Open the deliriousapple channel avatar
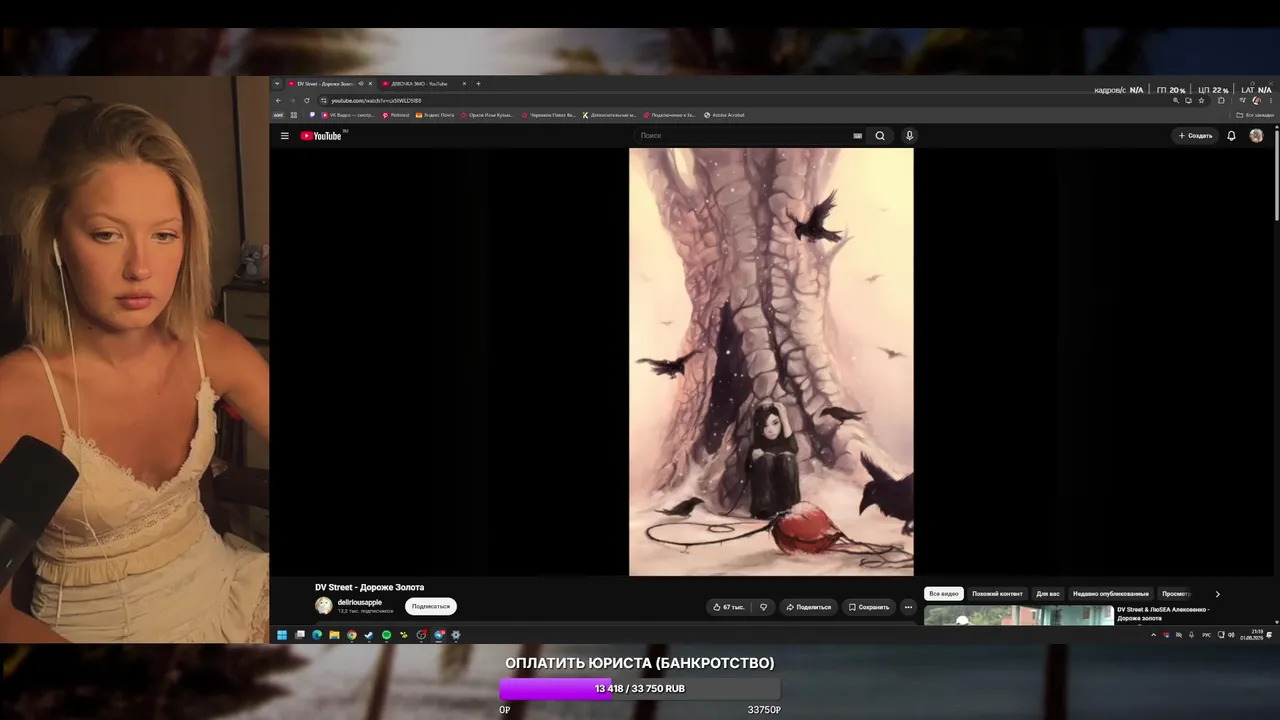This screenshot has width=1280, height=720. click(324, 605)
